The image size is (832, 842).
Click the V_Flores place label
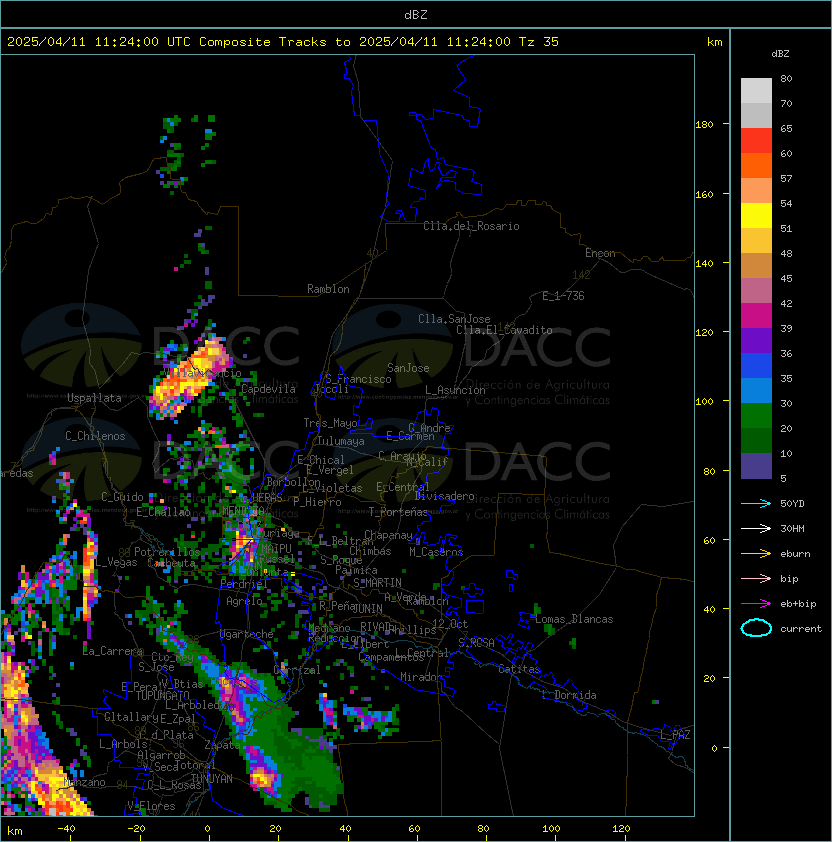151,806
